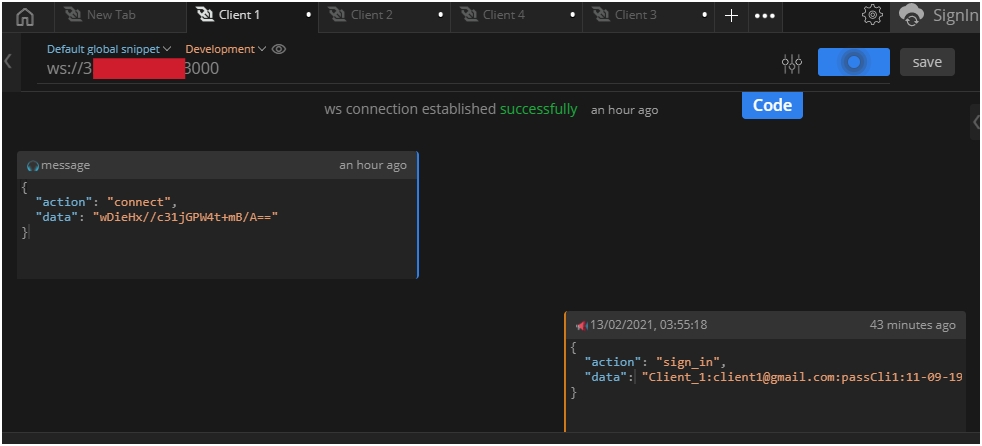Click the Client_1 data string in sent message
This screenshot has width=982, height=446.
802,378
